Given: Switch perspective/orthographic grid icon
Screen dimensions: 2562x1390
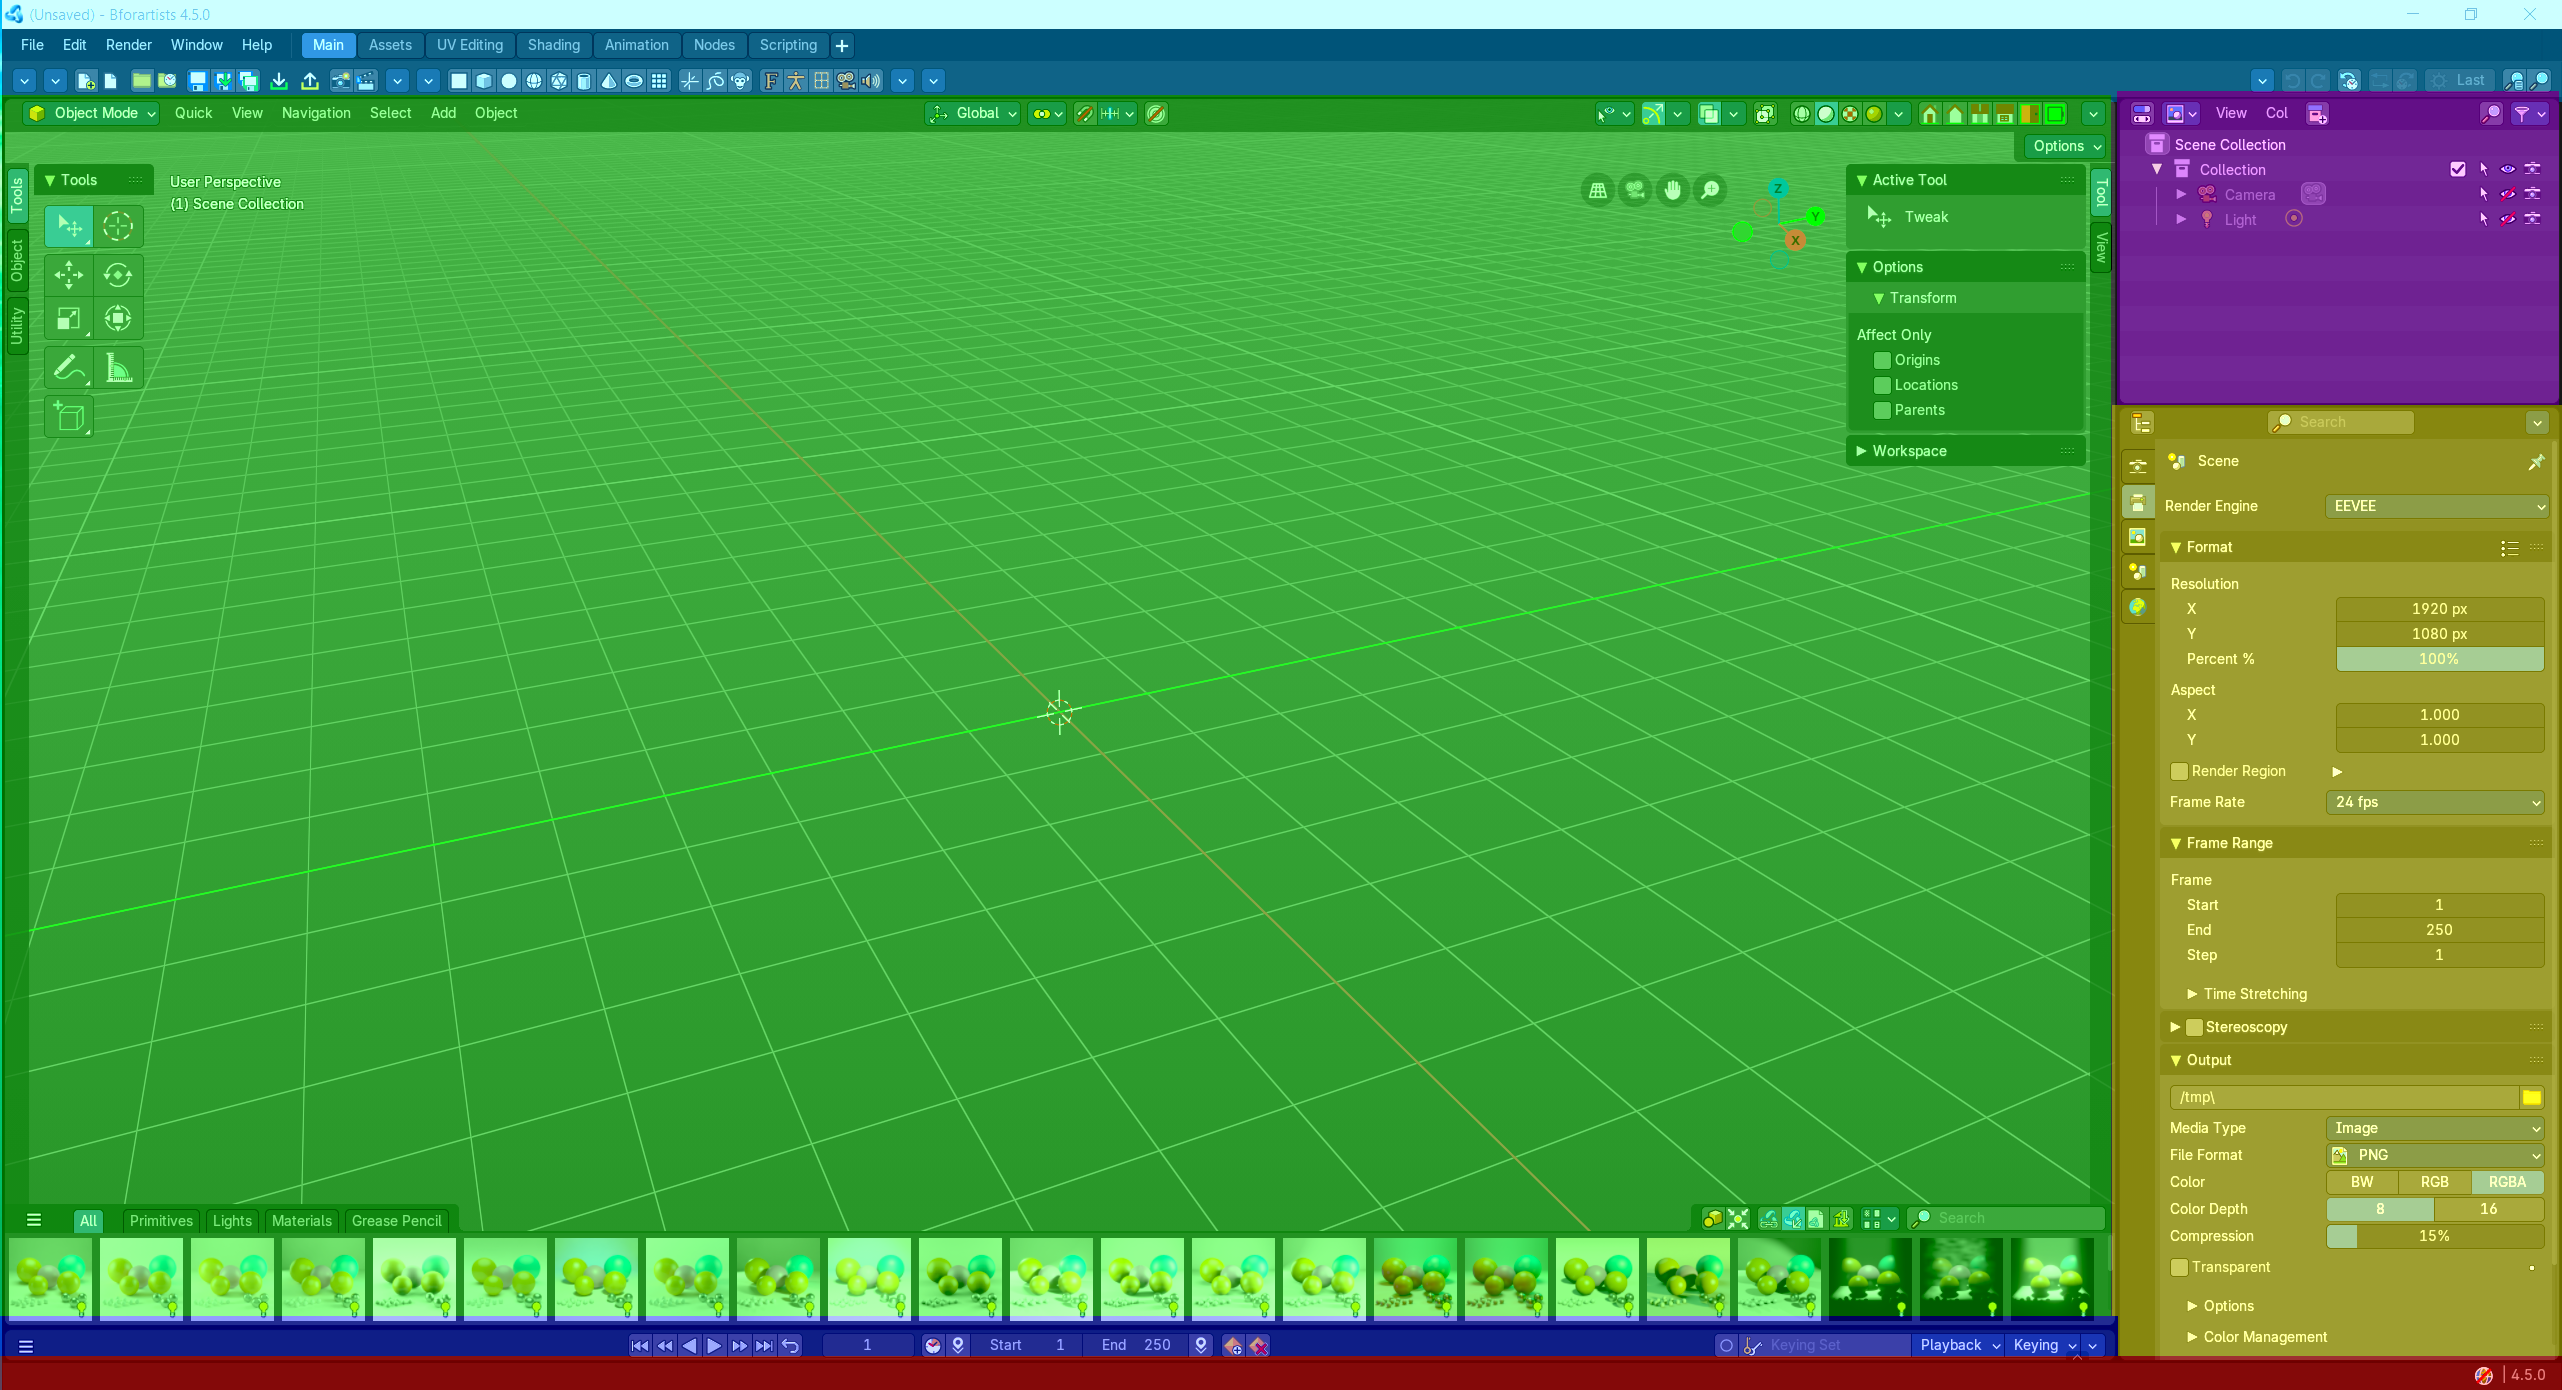Looking at the screenshot, I should coord(1598,189).
